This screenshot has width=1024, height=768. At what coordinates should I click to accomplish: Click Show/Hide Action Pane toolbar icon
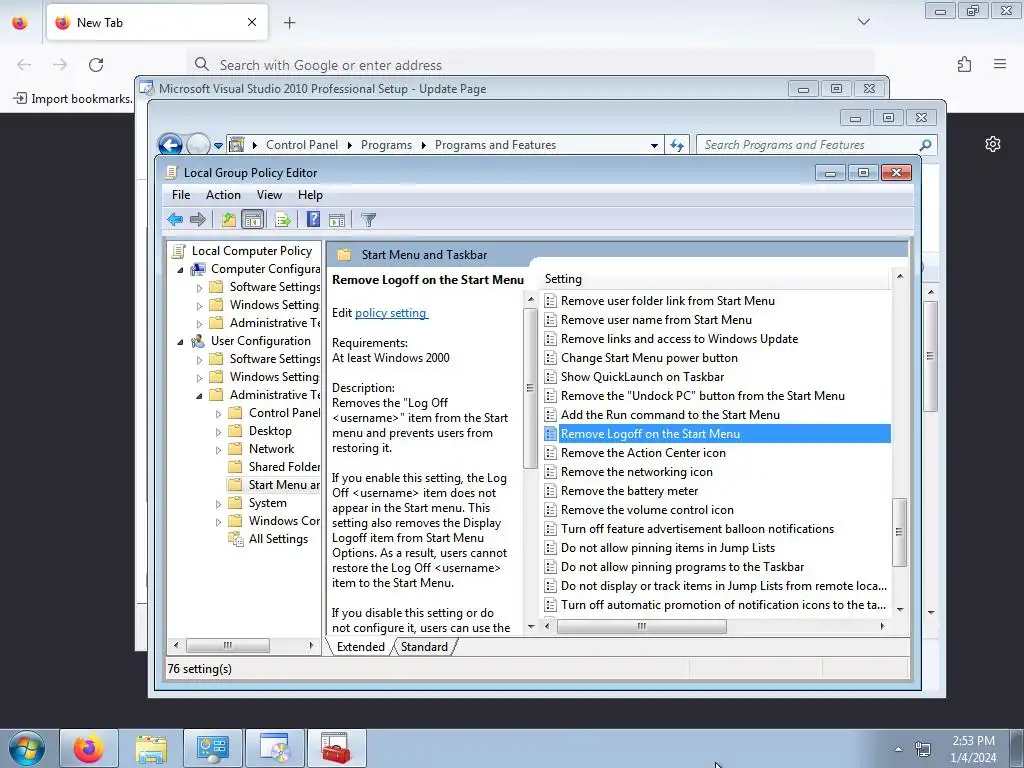point(337,219)
